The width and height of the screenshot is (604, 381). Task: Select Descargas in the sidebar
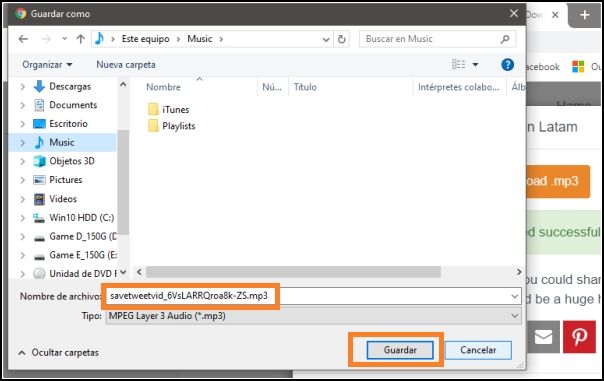(x=70, y=86)
